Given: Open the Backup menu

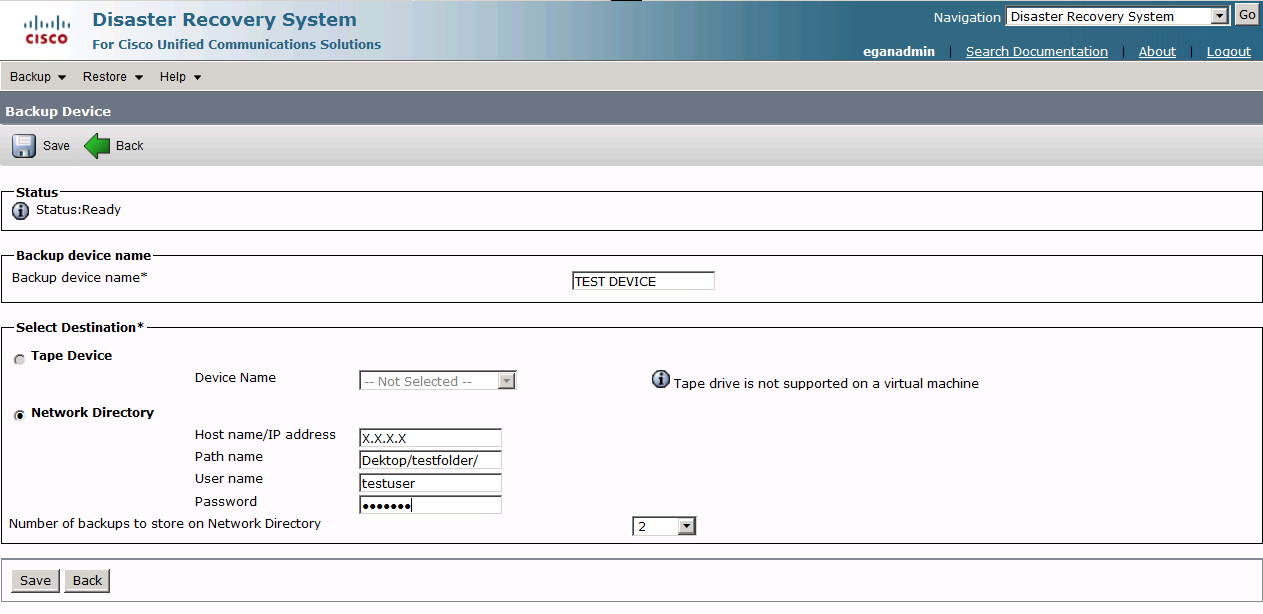Looking at the screenshot, I should (38, 77).
